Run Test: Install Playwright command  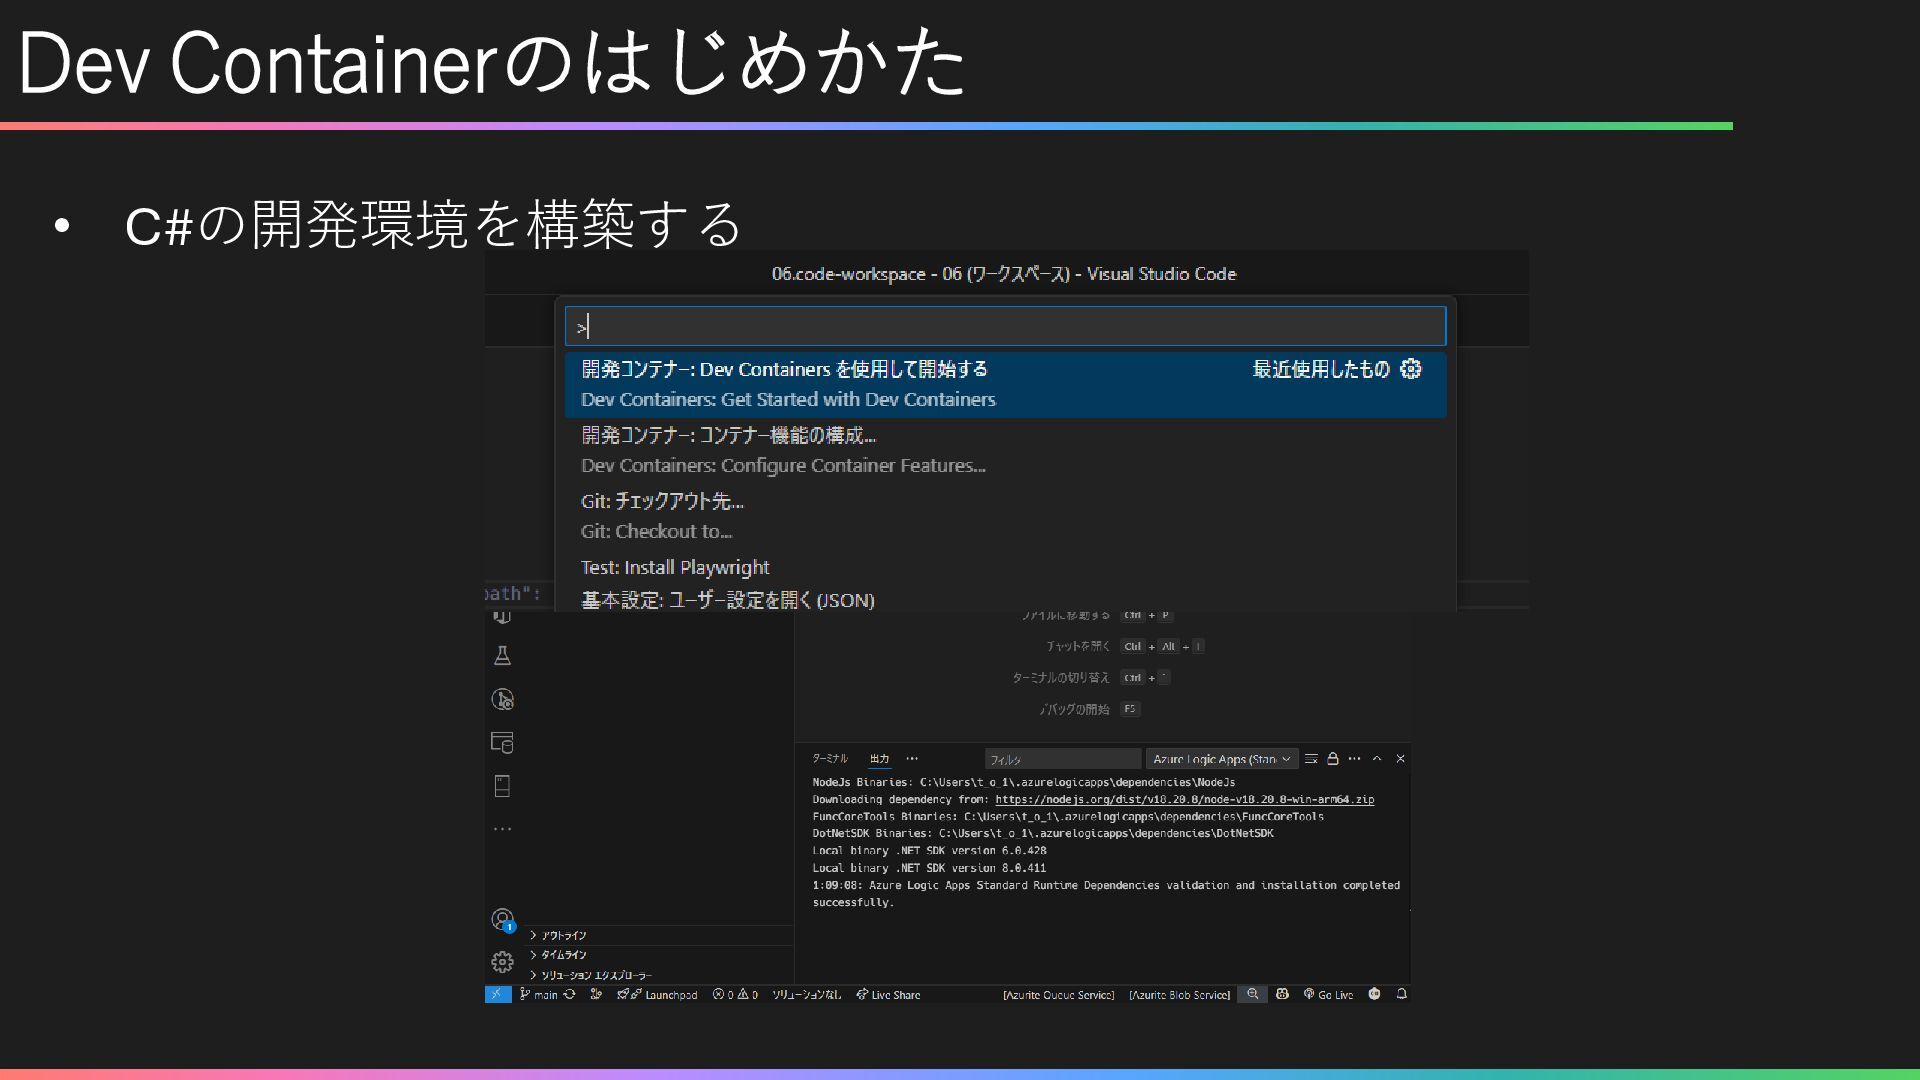click(1005, 567)
